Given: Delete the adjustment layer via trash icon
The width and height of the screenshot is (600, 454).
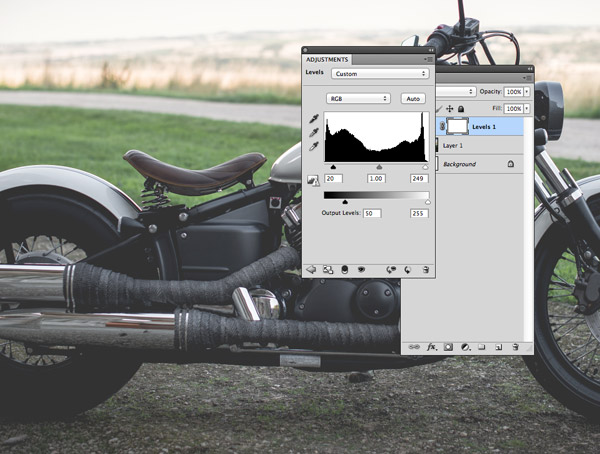Looking at the screenshot, I should [x=426, y=269].
